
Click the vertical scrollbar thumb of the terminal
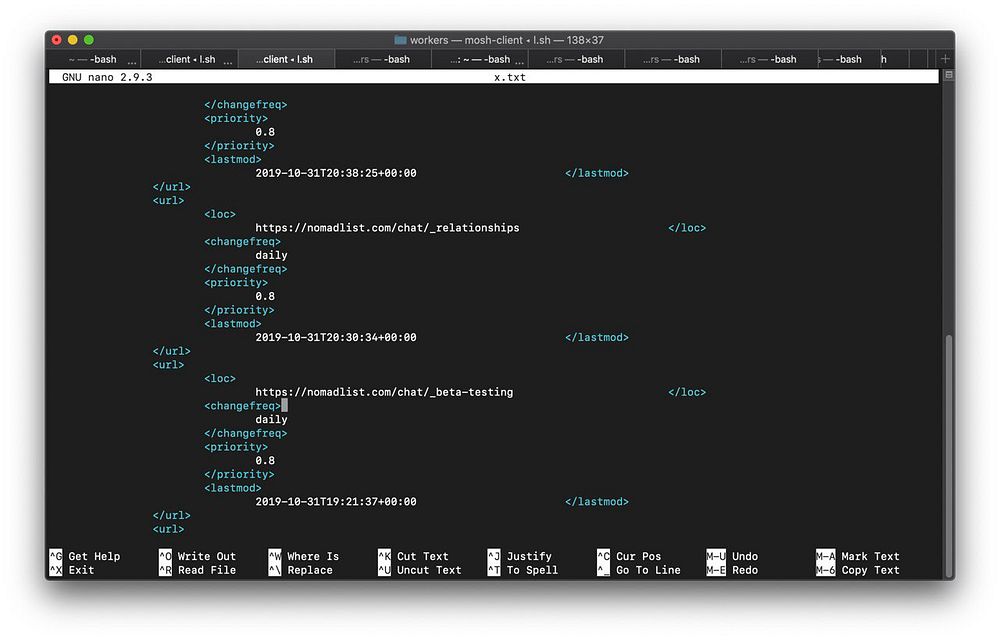click(948, 456)
